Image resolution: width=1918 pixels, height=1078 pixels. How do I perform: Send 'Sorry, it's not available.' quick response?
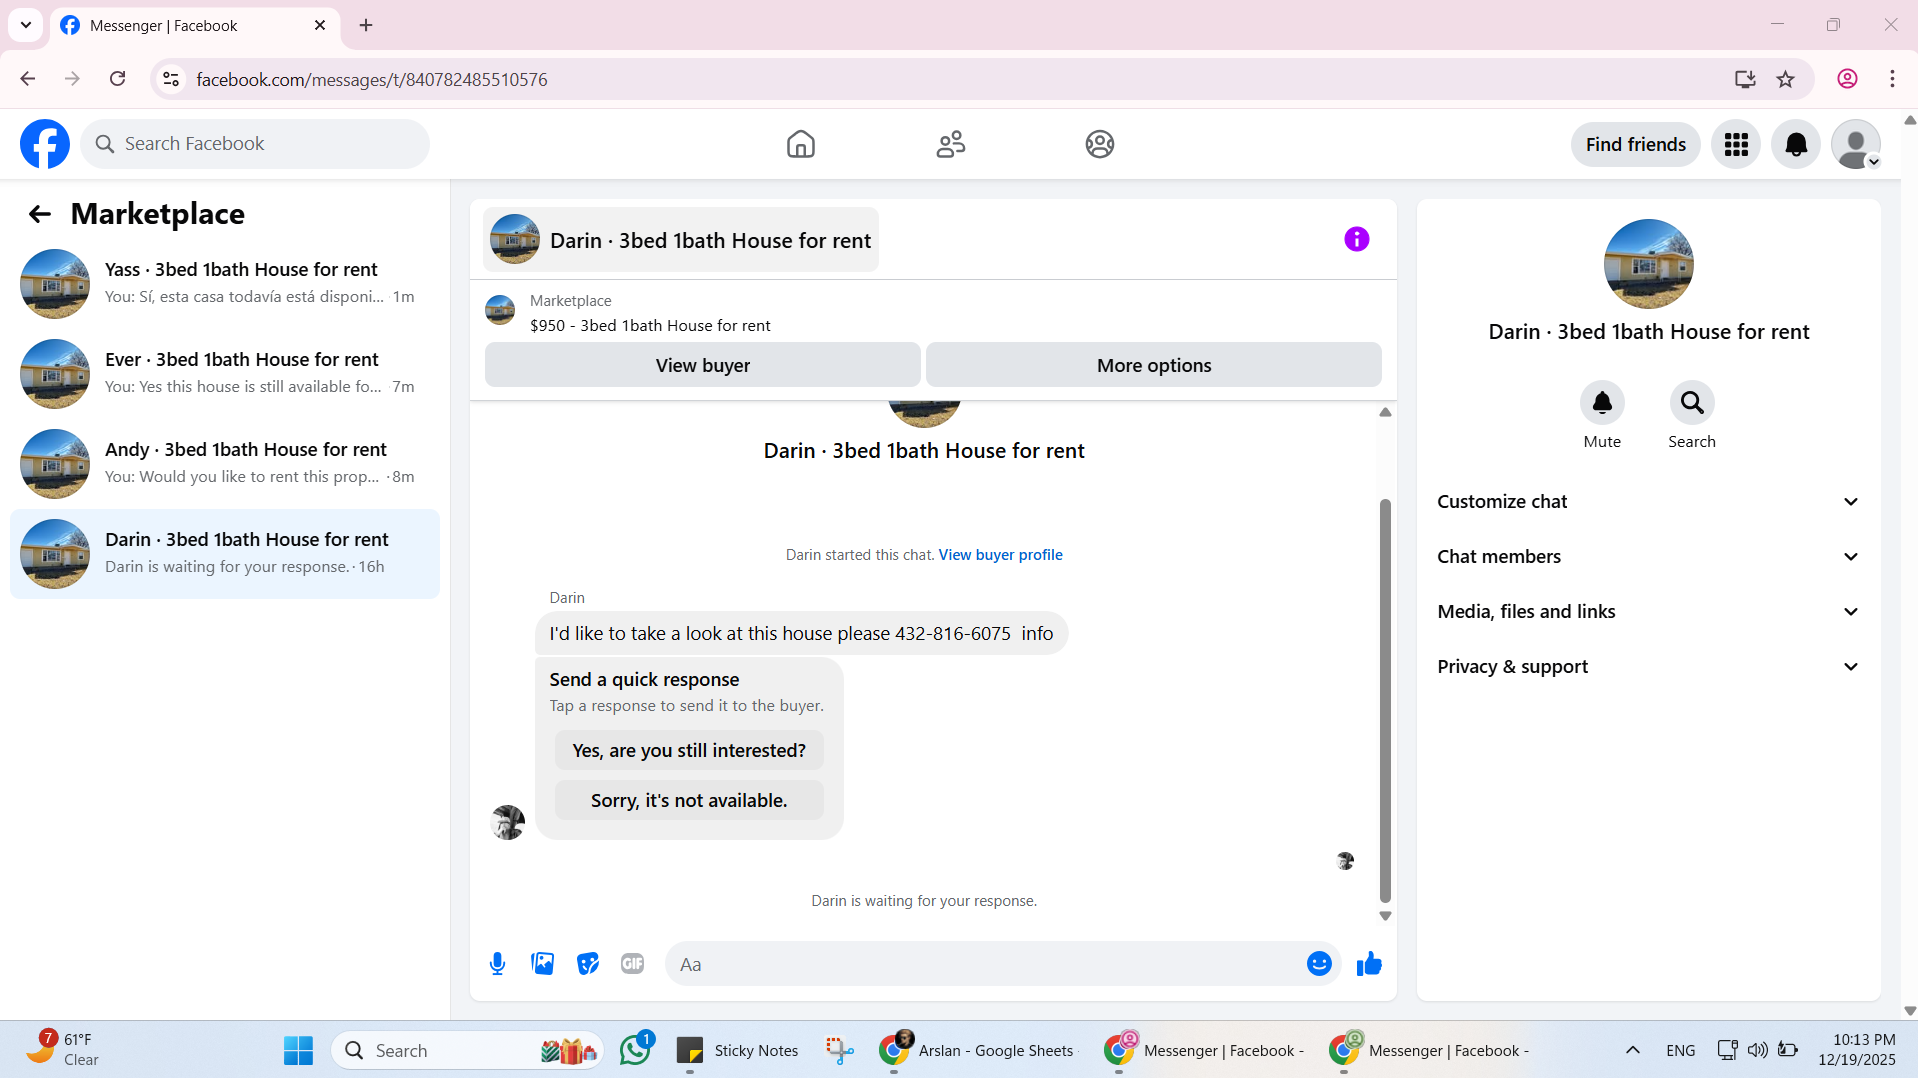tap(689, 801)
